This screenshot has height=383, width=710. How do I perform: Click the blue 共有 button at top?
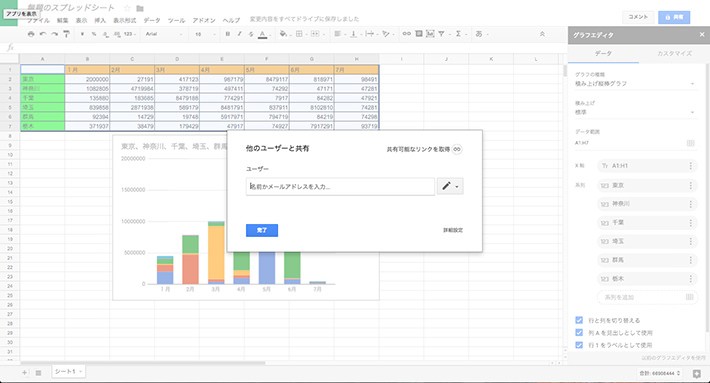[674, 17]
